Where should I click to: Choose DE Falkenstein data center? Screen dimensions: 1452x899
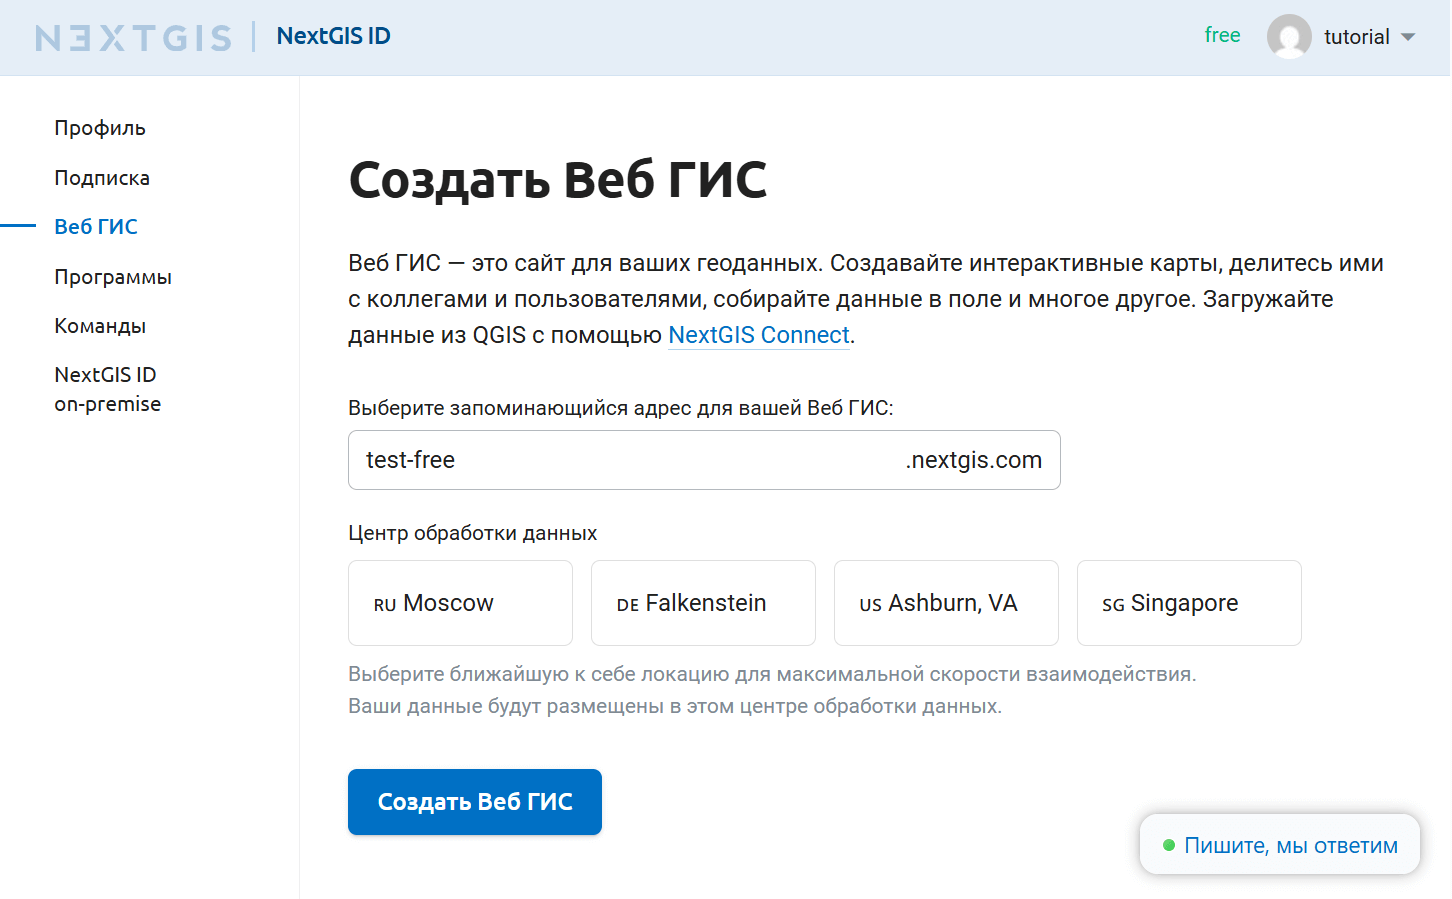pos(703,603)
